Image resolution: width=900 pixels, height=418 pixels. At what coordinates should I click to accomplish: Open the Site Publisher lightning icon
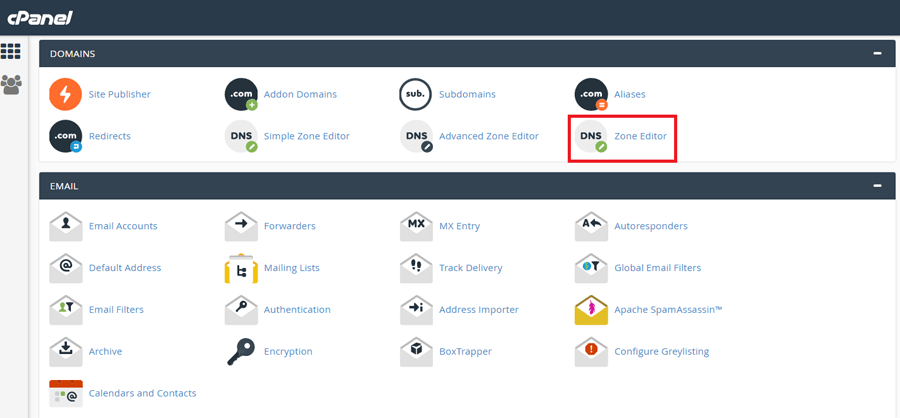65,94
